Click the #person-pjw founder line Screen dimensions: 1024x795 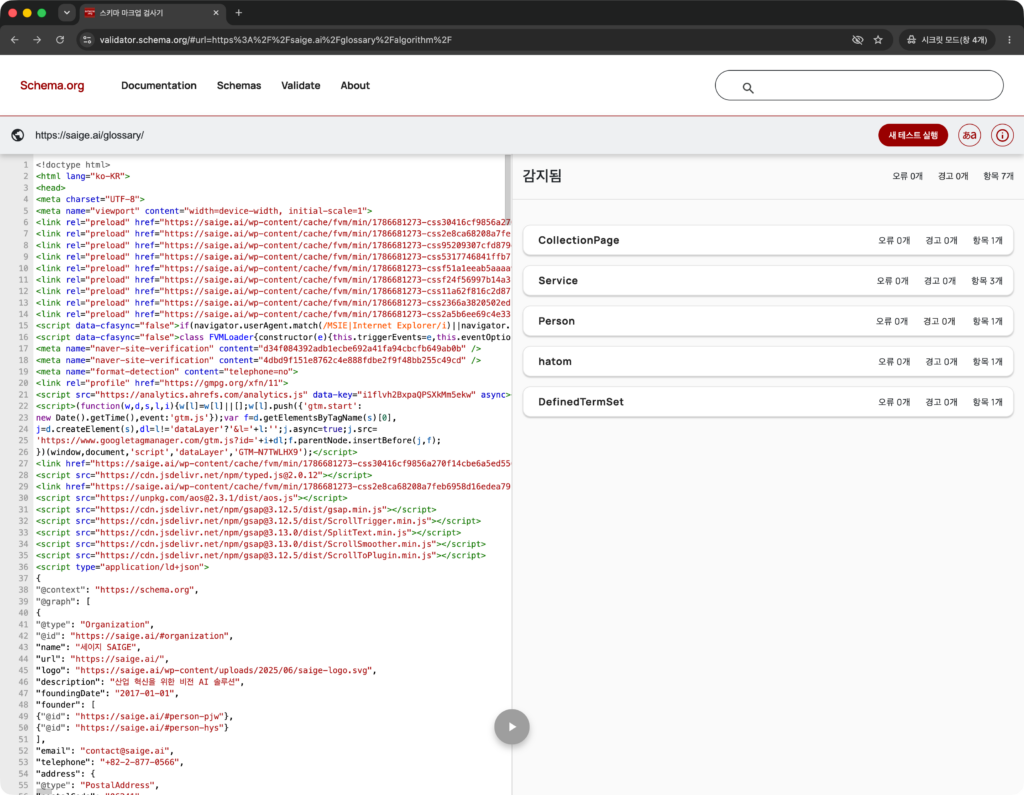135,716
